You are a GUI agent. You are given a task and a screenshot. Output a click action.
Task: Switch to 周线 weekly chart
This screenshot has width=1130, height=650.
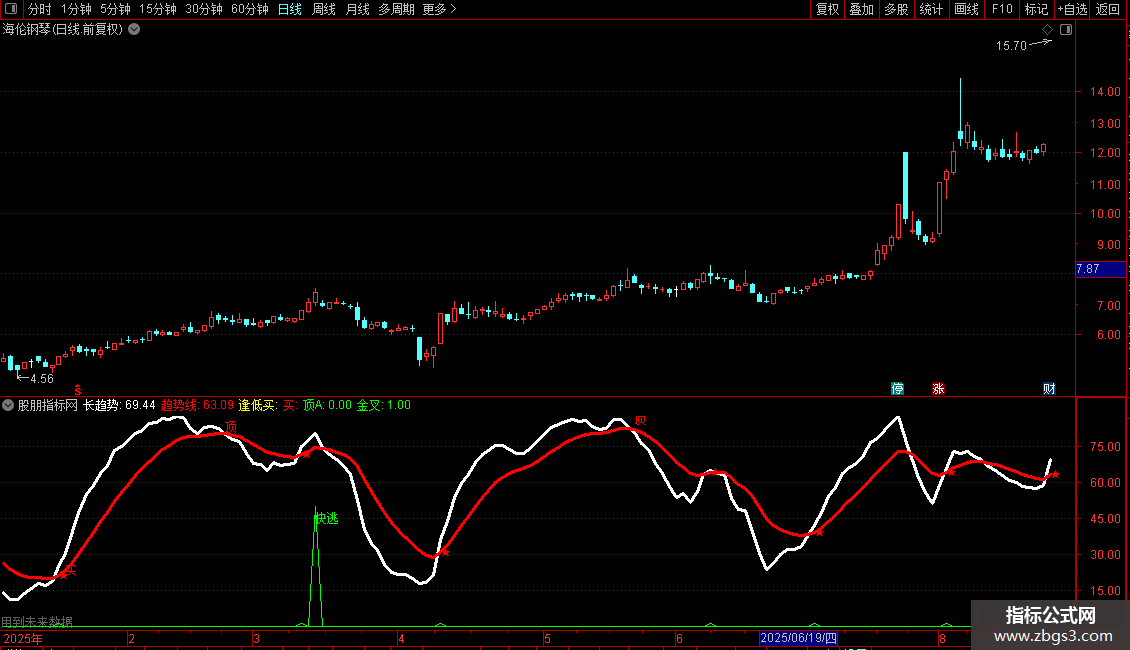(x=324, y=9)
